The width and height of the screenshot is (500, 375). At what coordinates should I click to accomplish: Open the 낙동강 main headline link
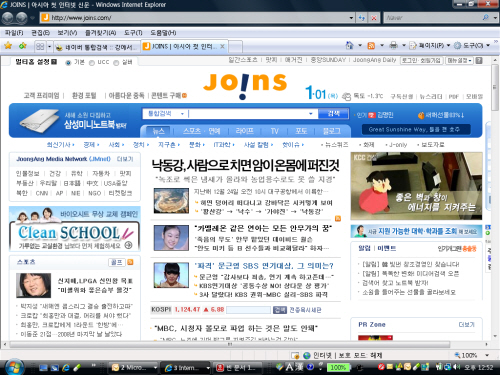coord(245,165)
